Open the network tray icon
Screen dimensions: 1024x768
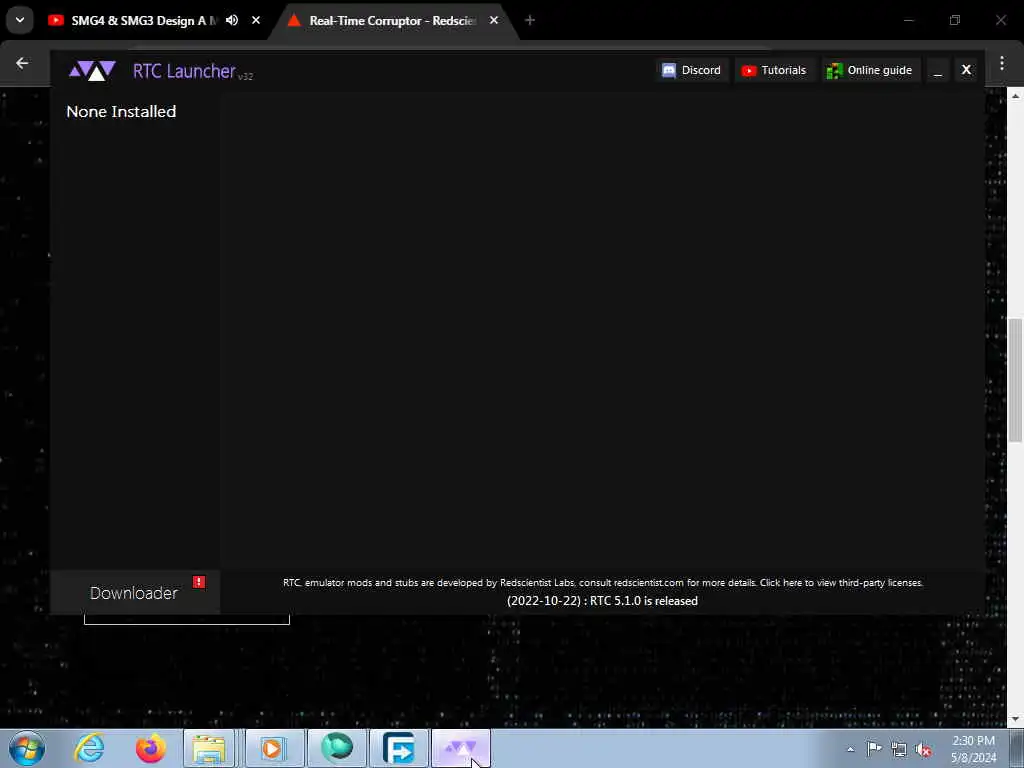coord(899,749)
